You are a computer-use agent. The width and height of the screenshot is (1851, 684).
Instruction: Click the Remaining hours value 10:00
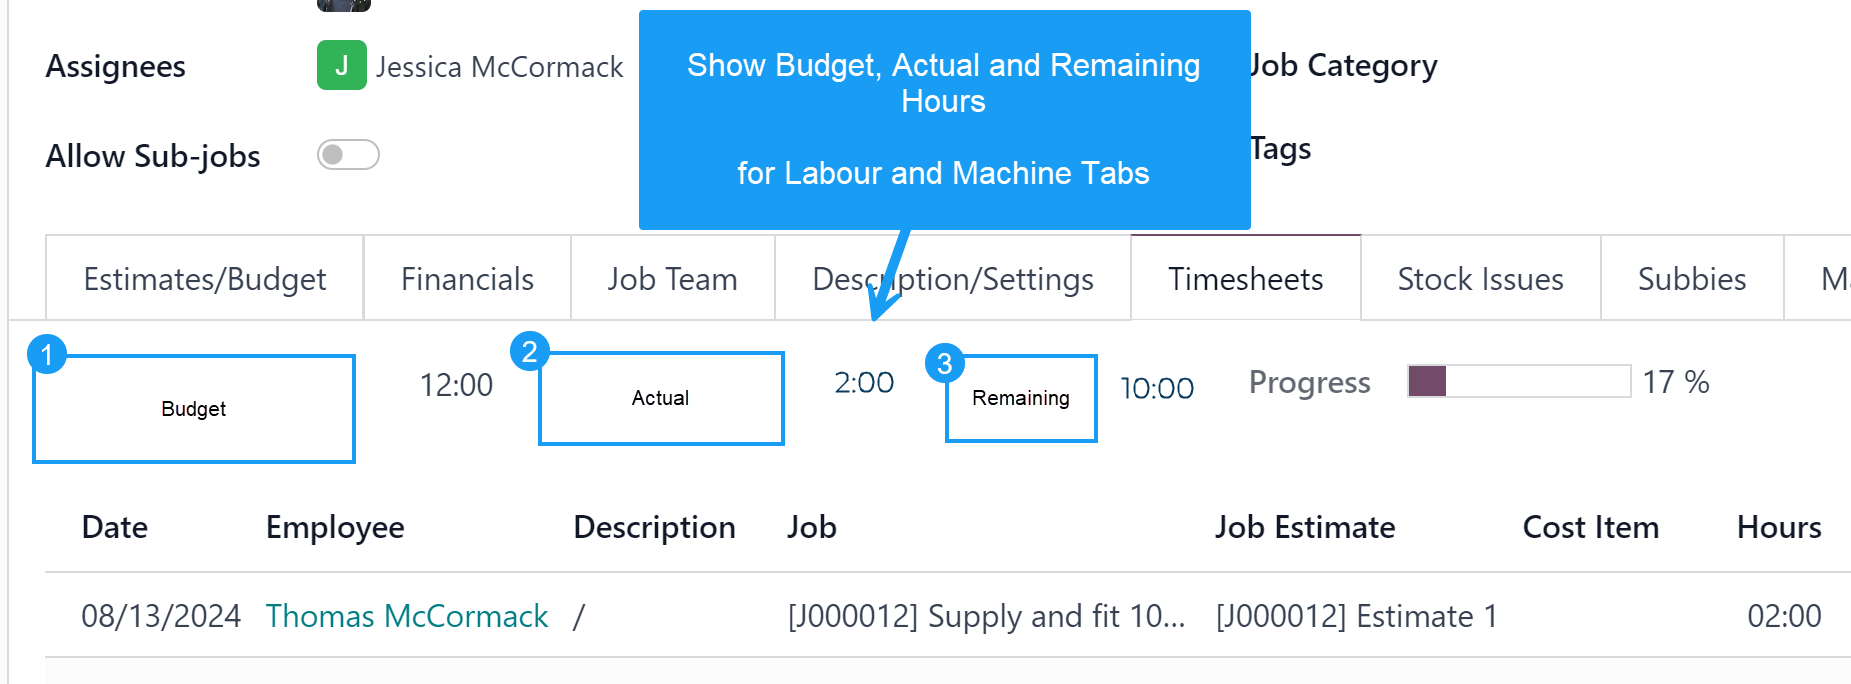pos(1156,388)
